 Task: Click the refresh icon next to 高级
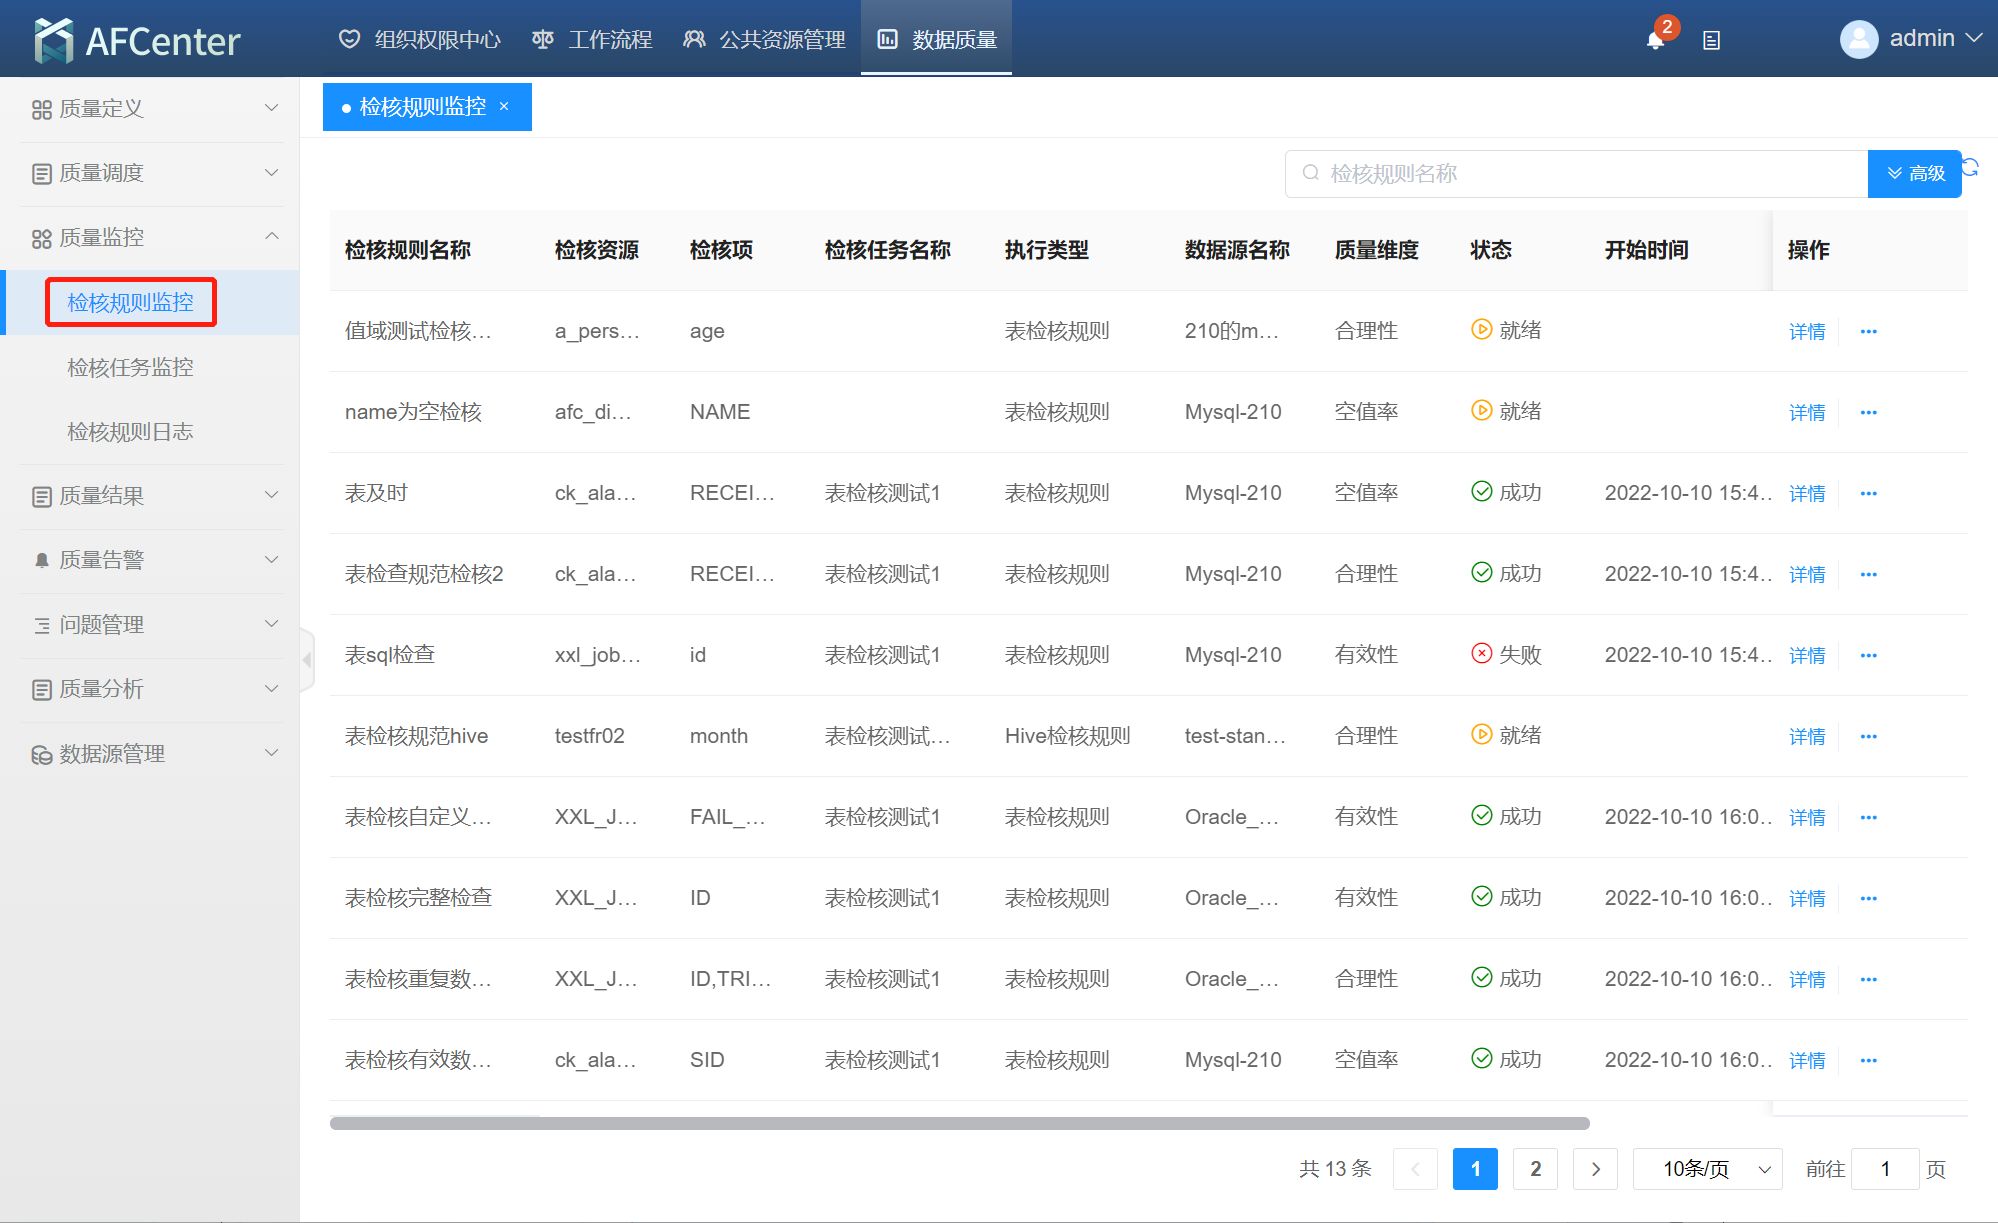tap(1970, 167)
